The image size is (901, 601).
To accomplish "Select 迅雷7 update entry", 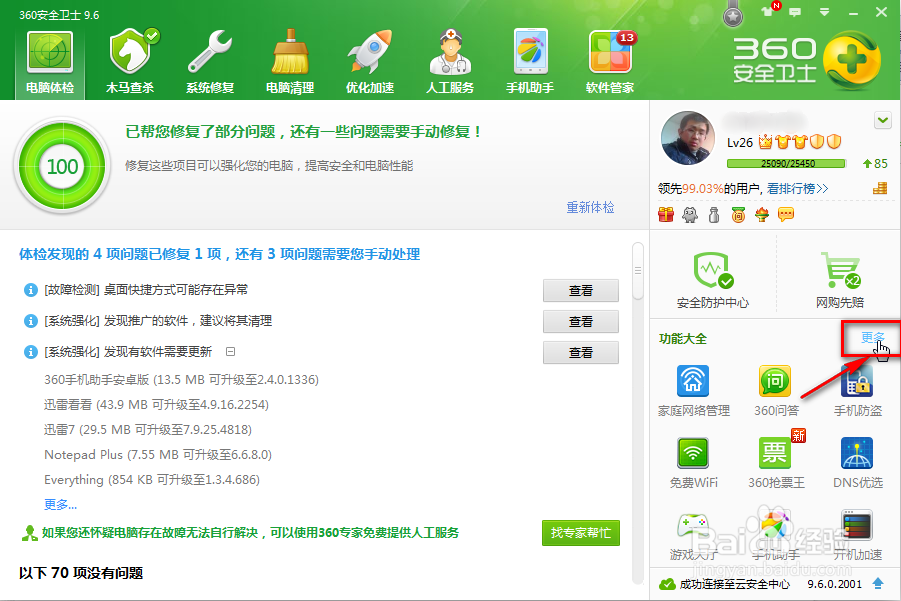I will [x=148, y=430].
